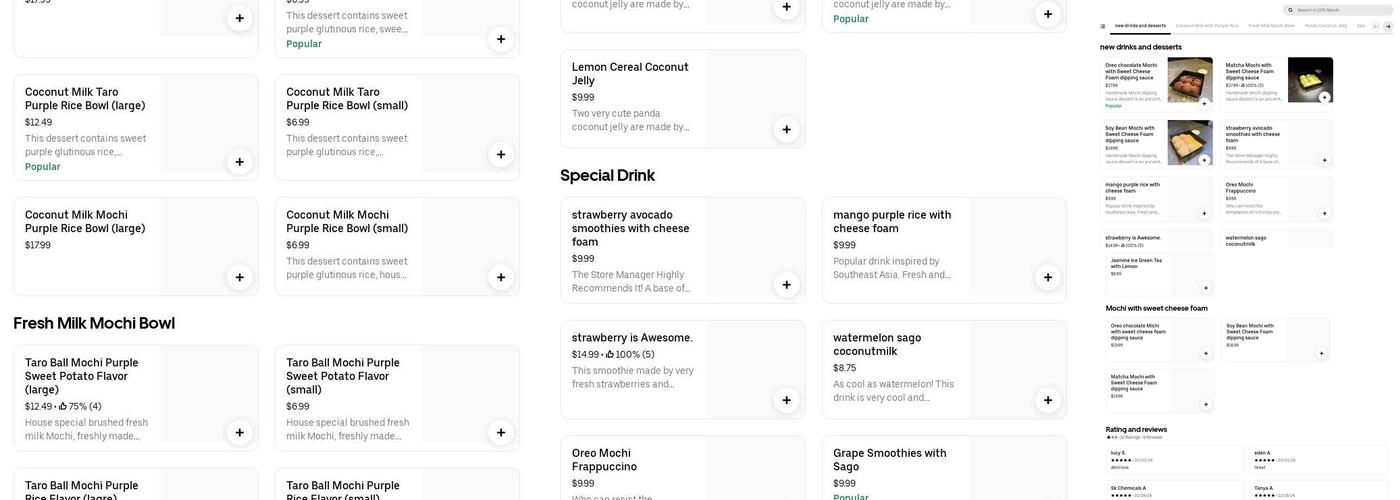
Task: Add Lemon Cereal Coconut Jelly to cart
Action: coord(786,129)
